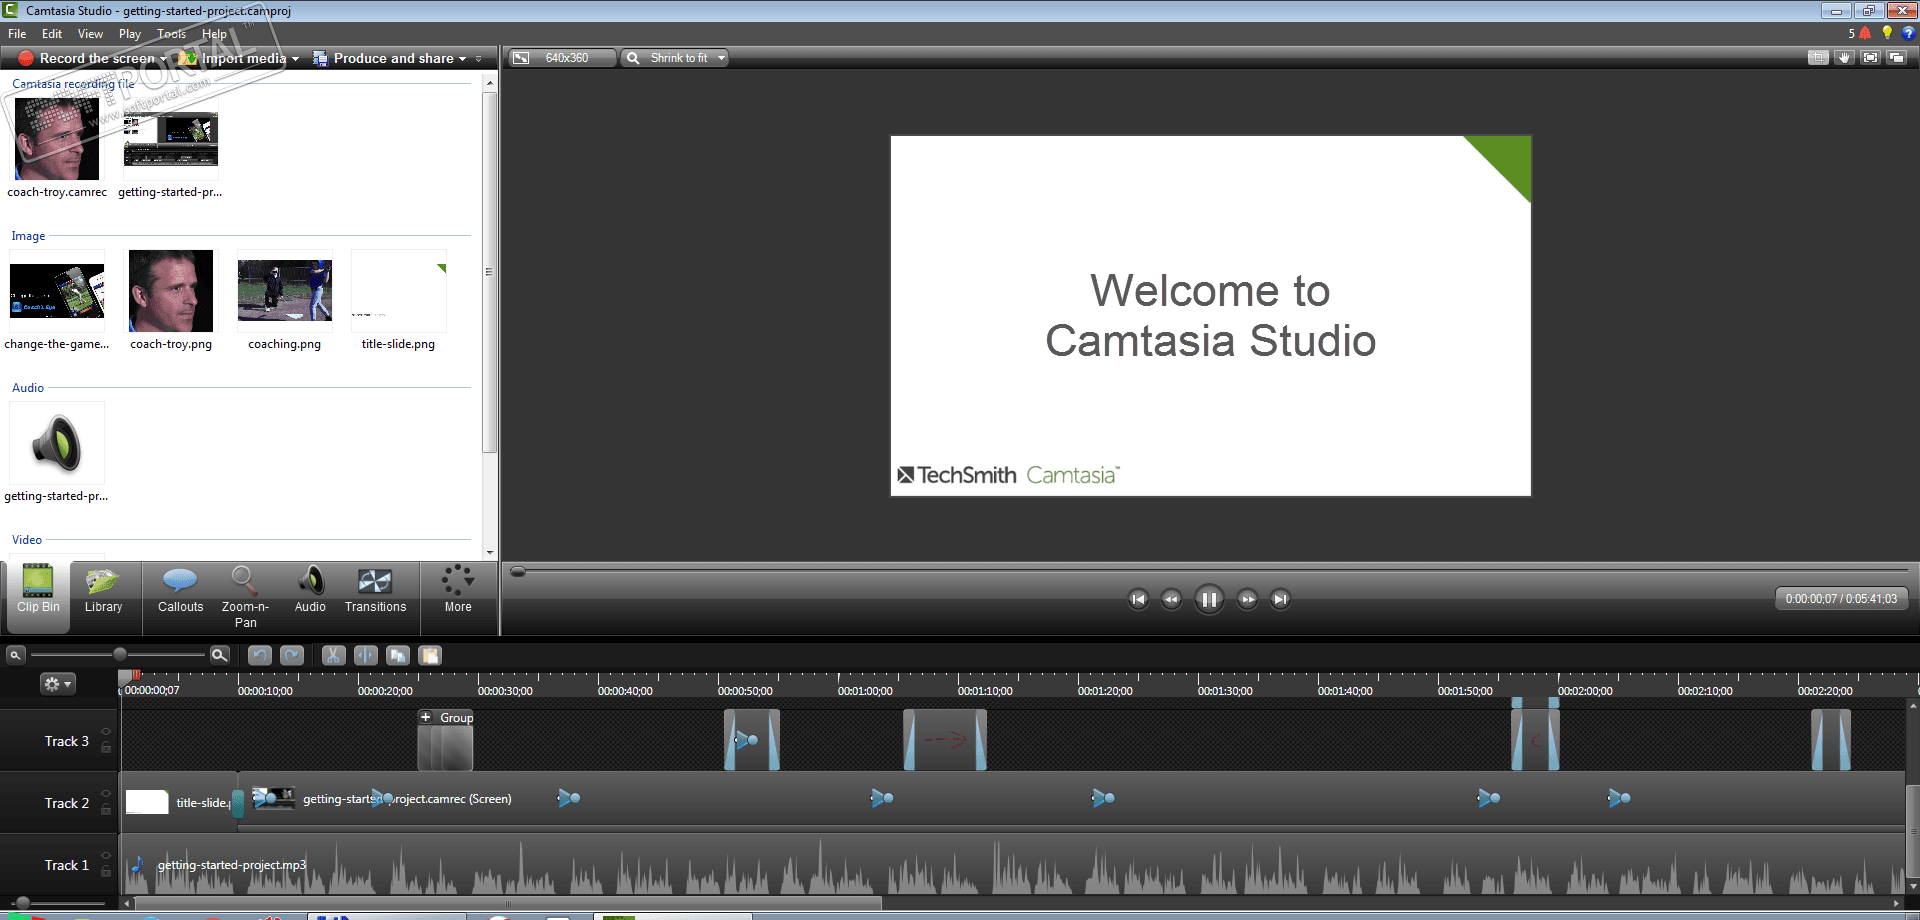Click the timeline zoom slider handle
The height and width of the screenshot is (920, 1920).
click(120, 654)
